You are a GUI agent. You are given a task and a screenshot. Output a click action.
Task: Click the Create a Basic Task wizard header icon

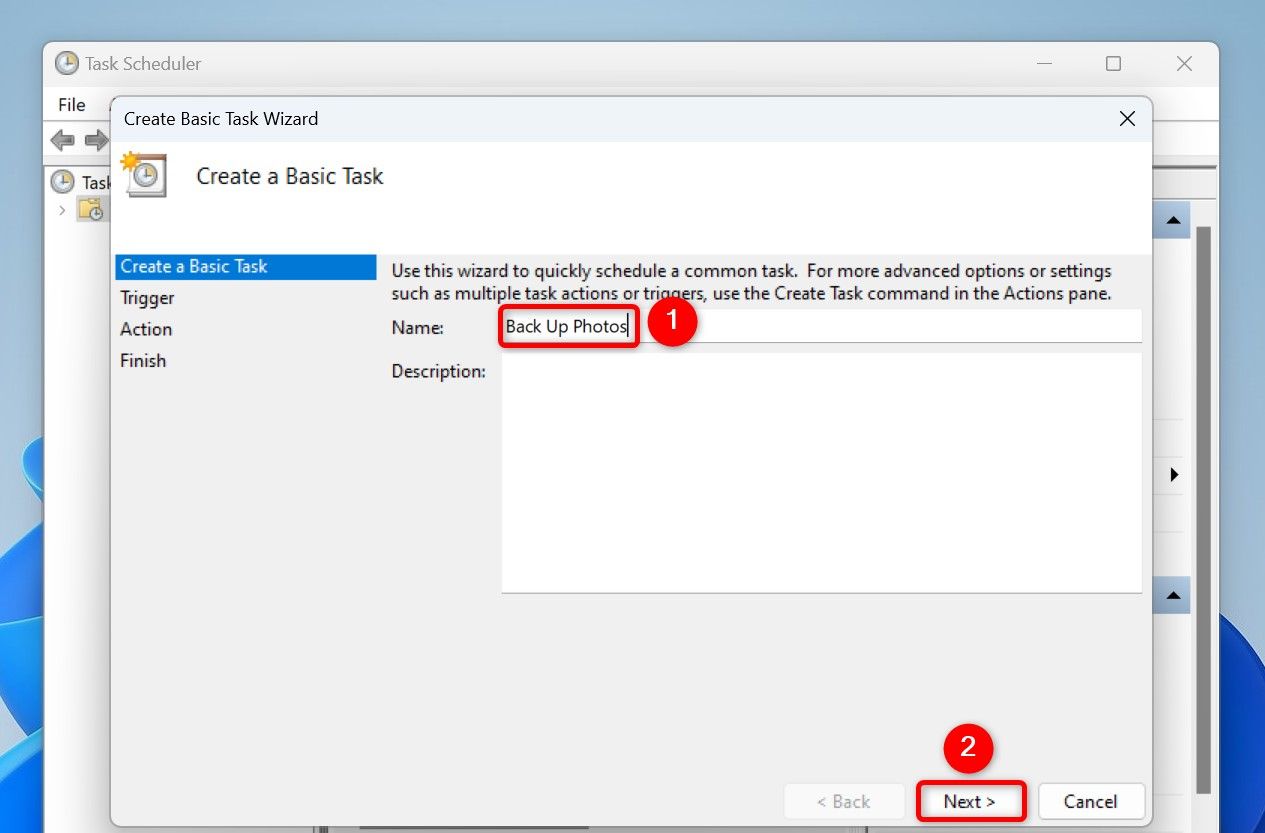coord(143,174)
